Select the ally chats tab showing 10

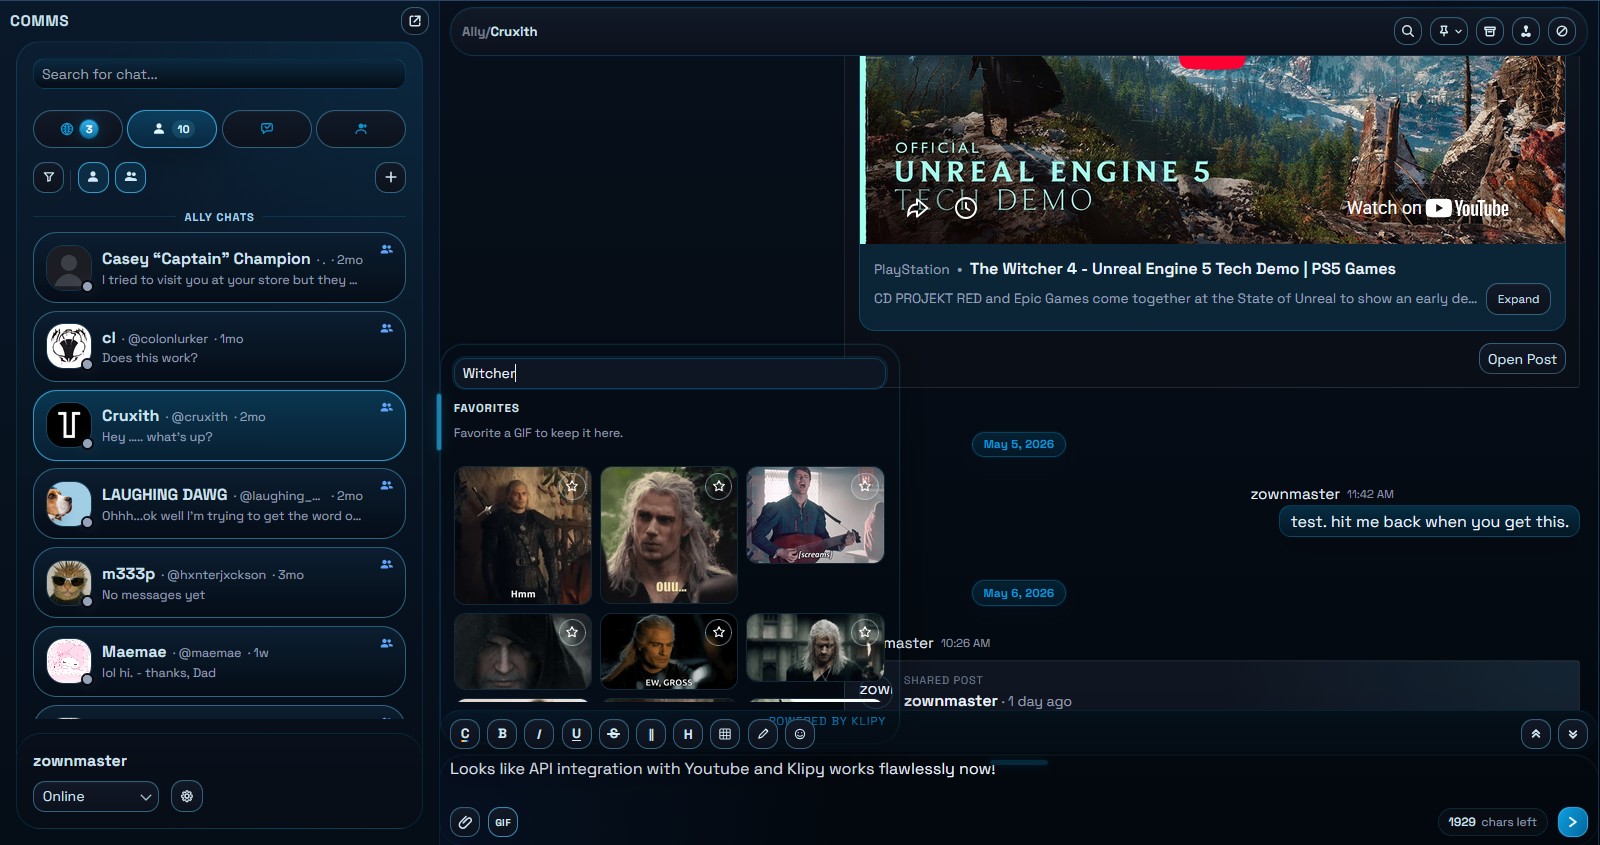[x=172, y=129]
